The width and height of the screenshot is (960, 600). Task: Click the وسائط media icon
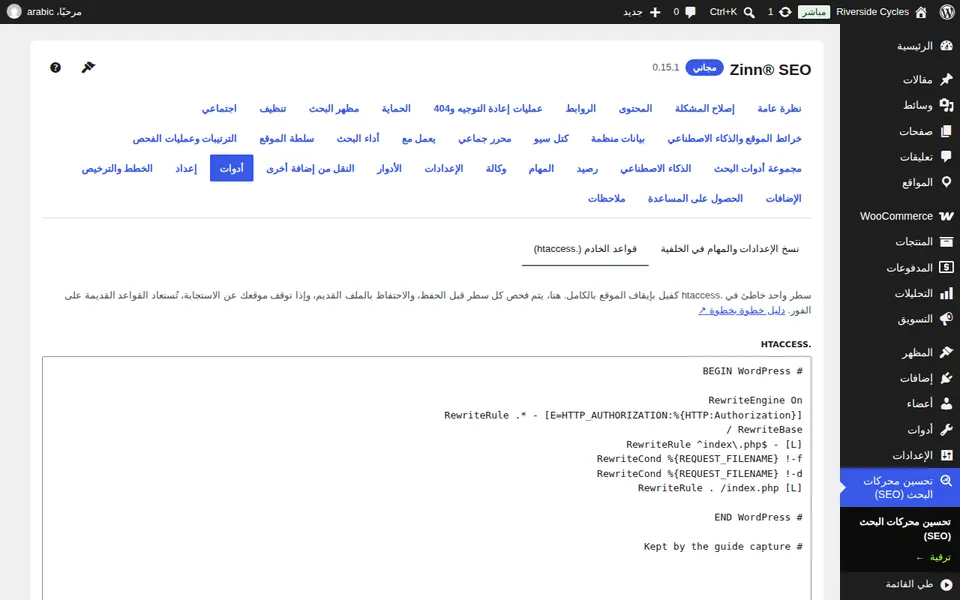[x=947, y=105]
